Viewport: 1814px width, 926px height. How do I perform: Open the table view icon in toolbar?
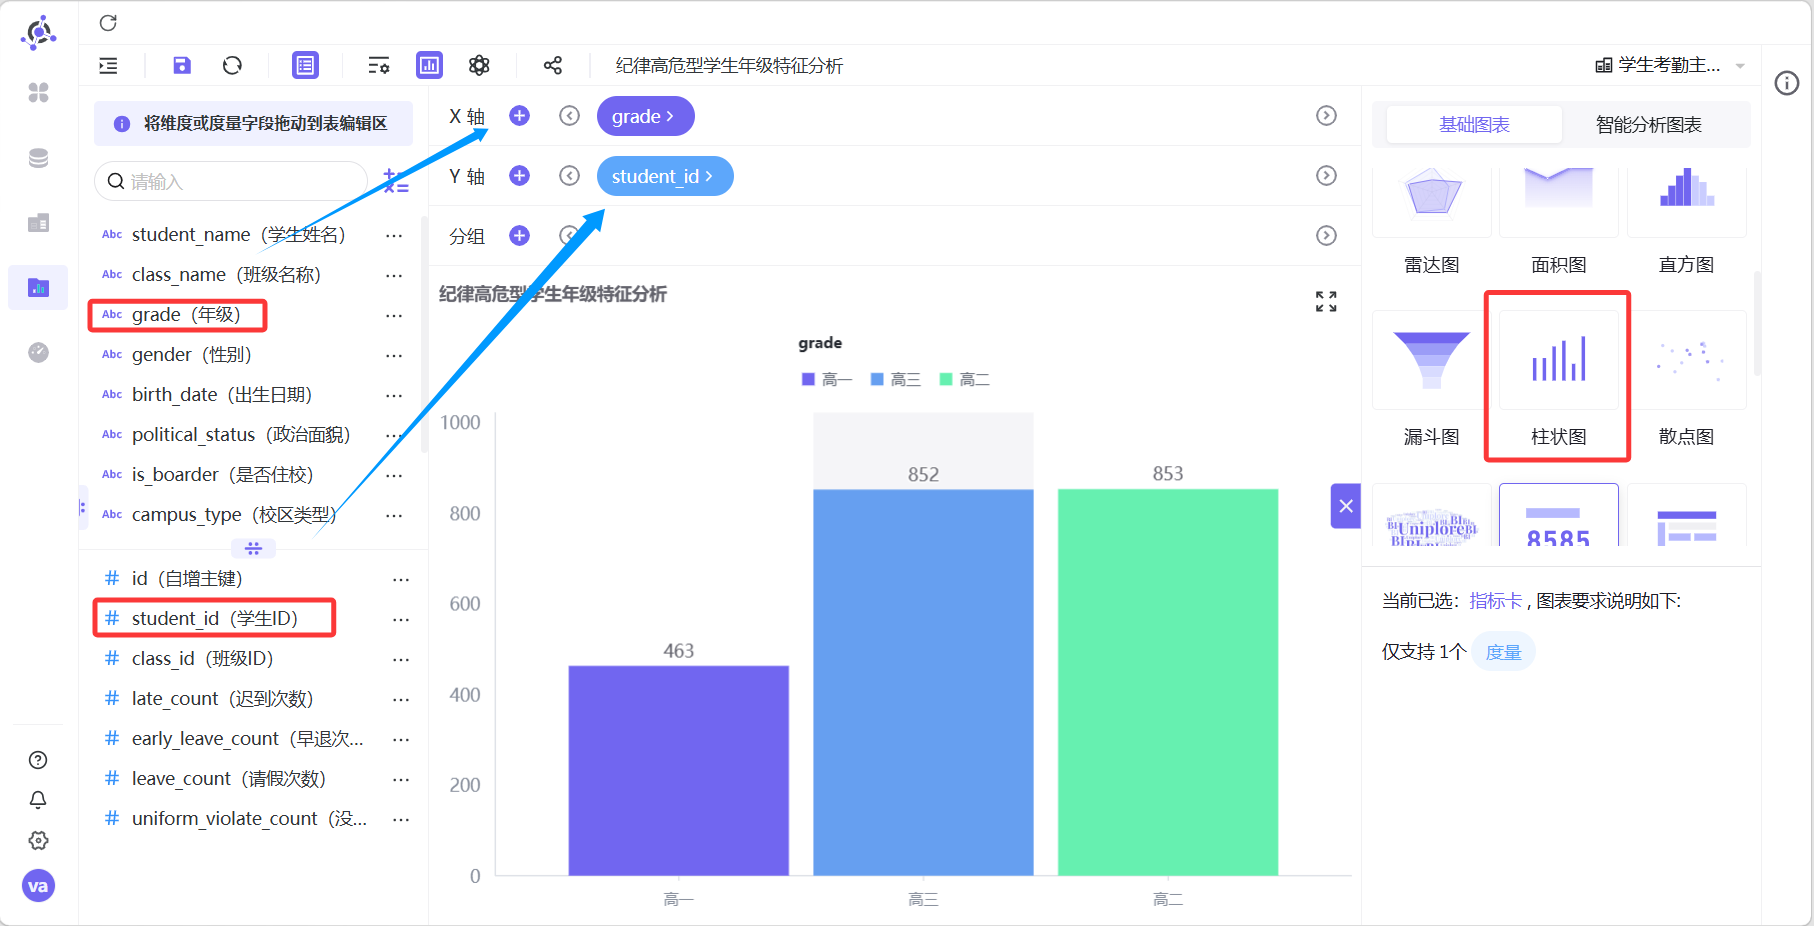point(305,65)
